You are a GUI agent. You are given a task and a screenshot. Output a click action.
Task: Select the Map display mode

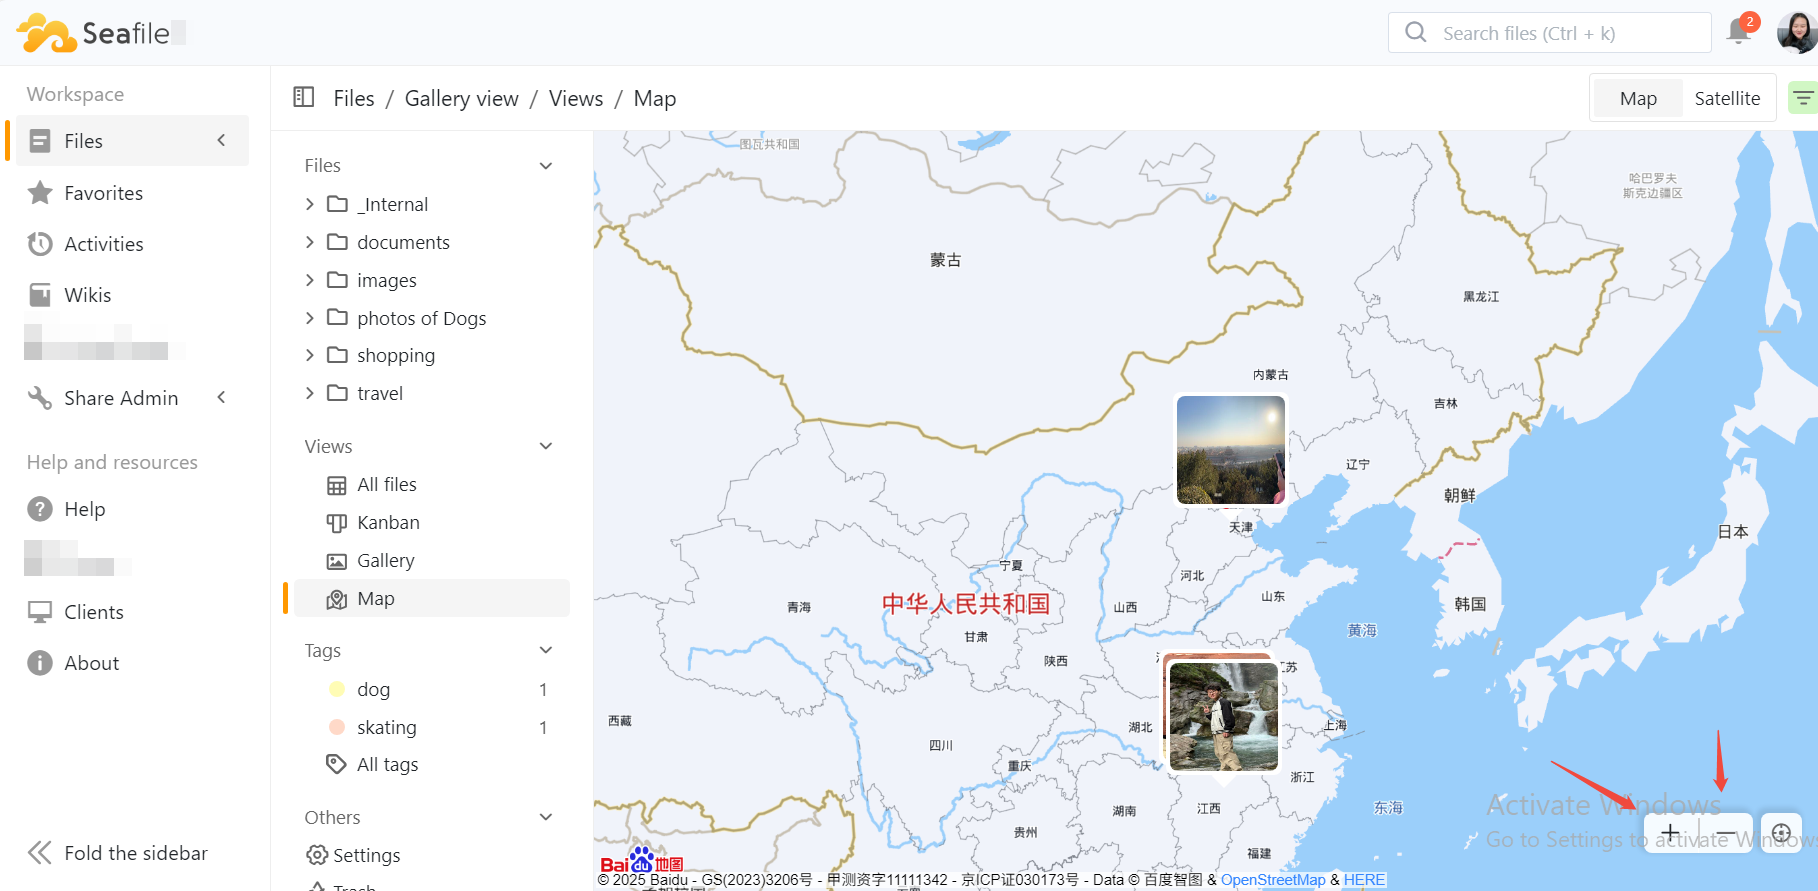tap(1638, 98)
